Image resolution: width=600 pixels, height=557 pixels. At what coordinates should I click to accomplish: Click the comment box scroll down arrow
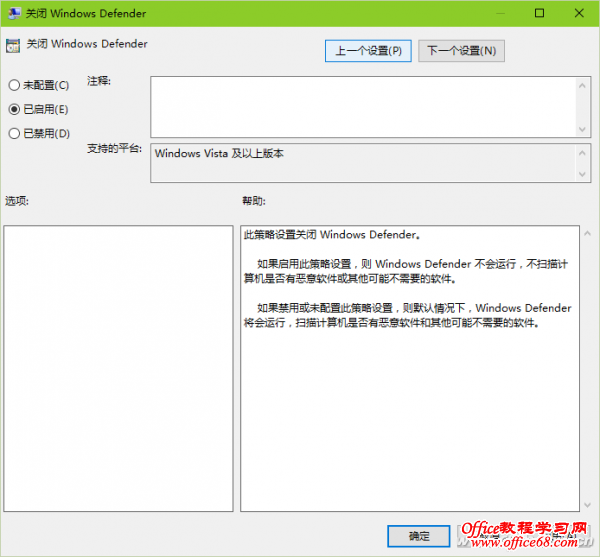[582, 129]
